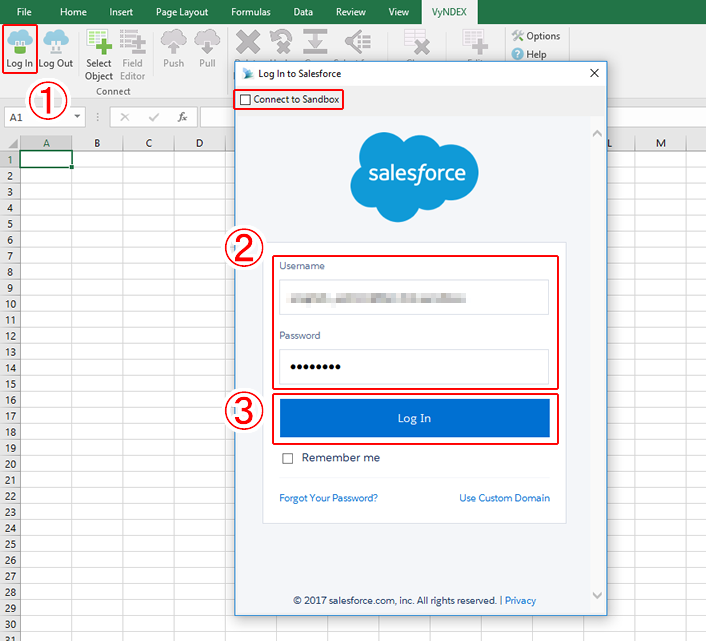Screen dimensions: 706x641
Task: Select column M header
Action: pos(661,143)
